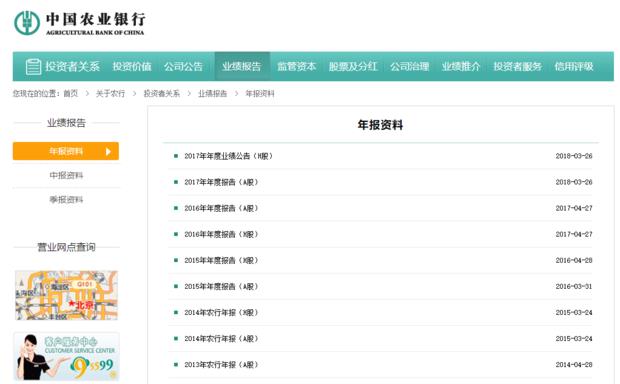Click the bullet square before 2017年年度业绩公告（H股）

pos(176,156)
